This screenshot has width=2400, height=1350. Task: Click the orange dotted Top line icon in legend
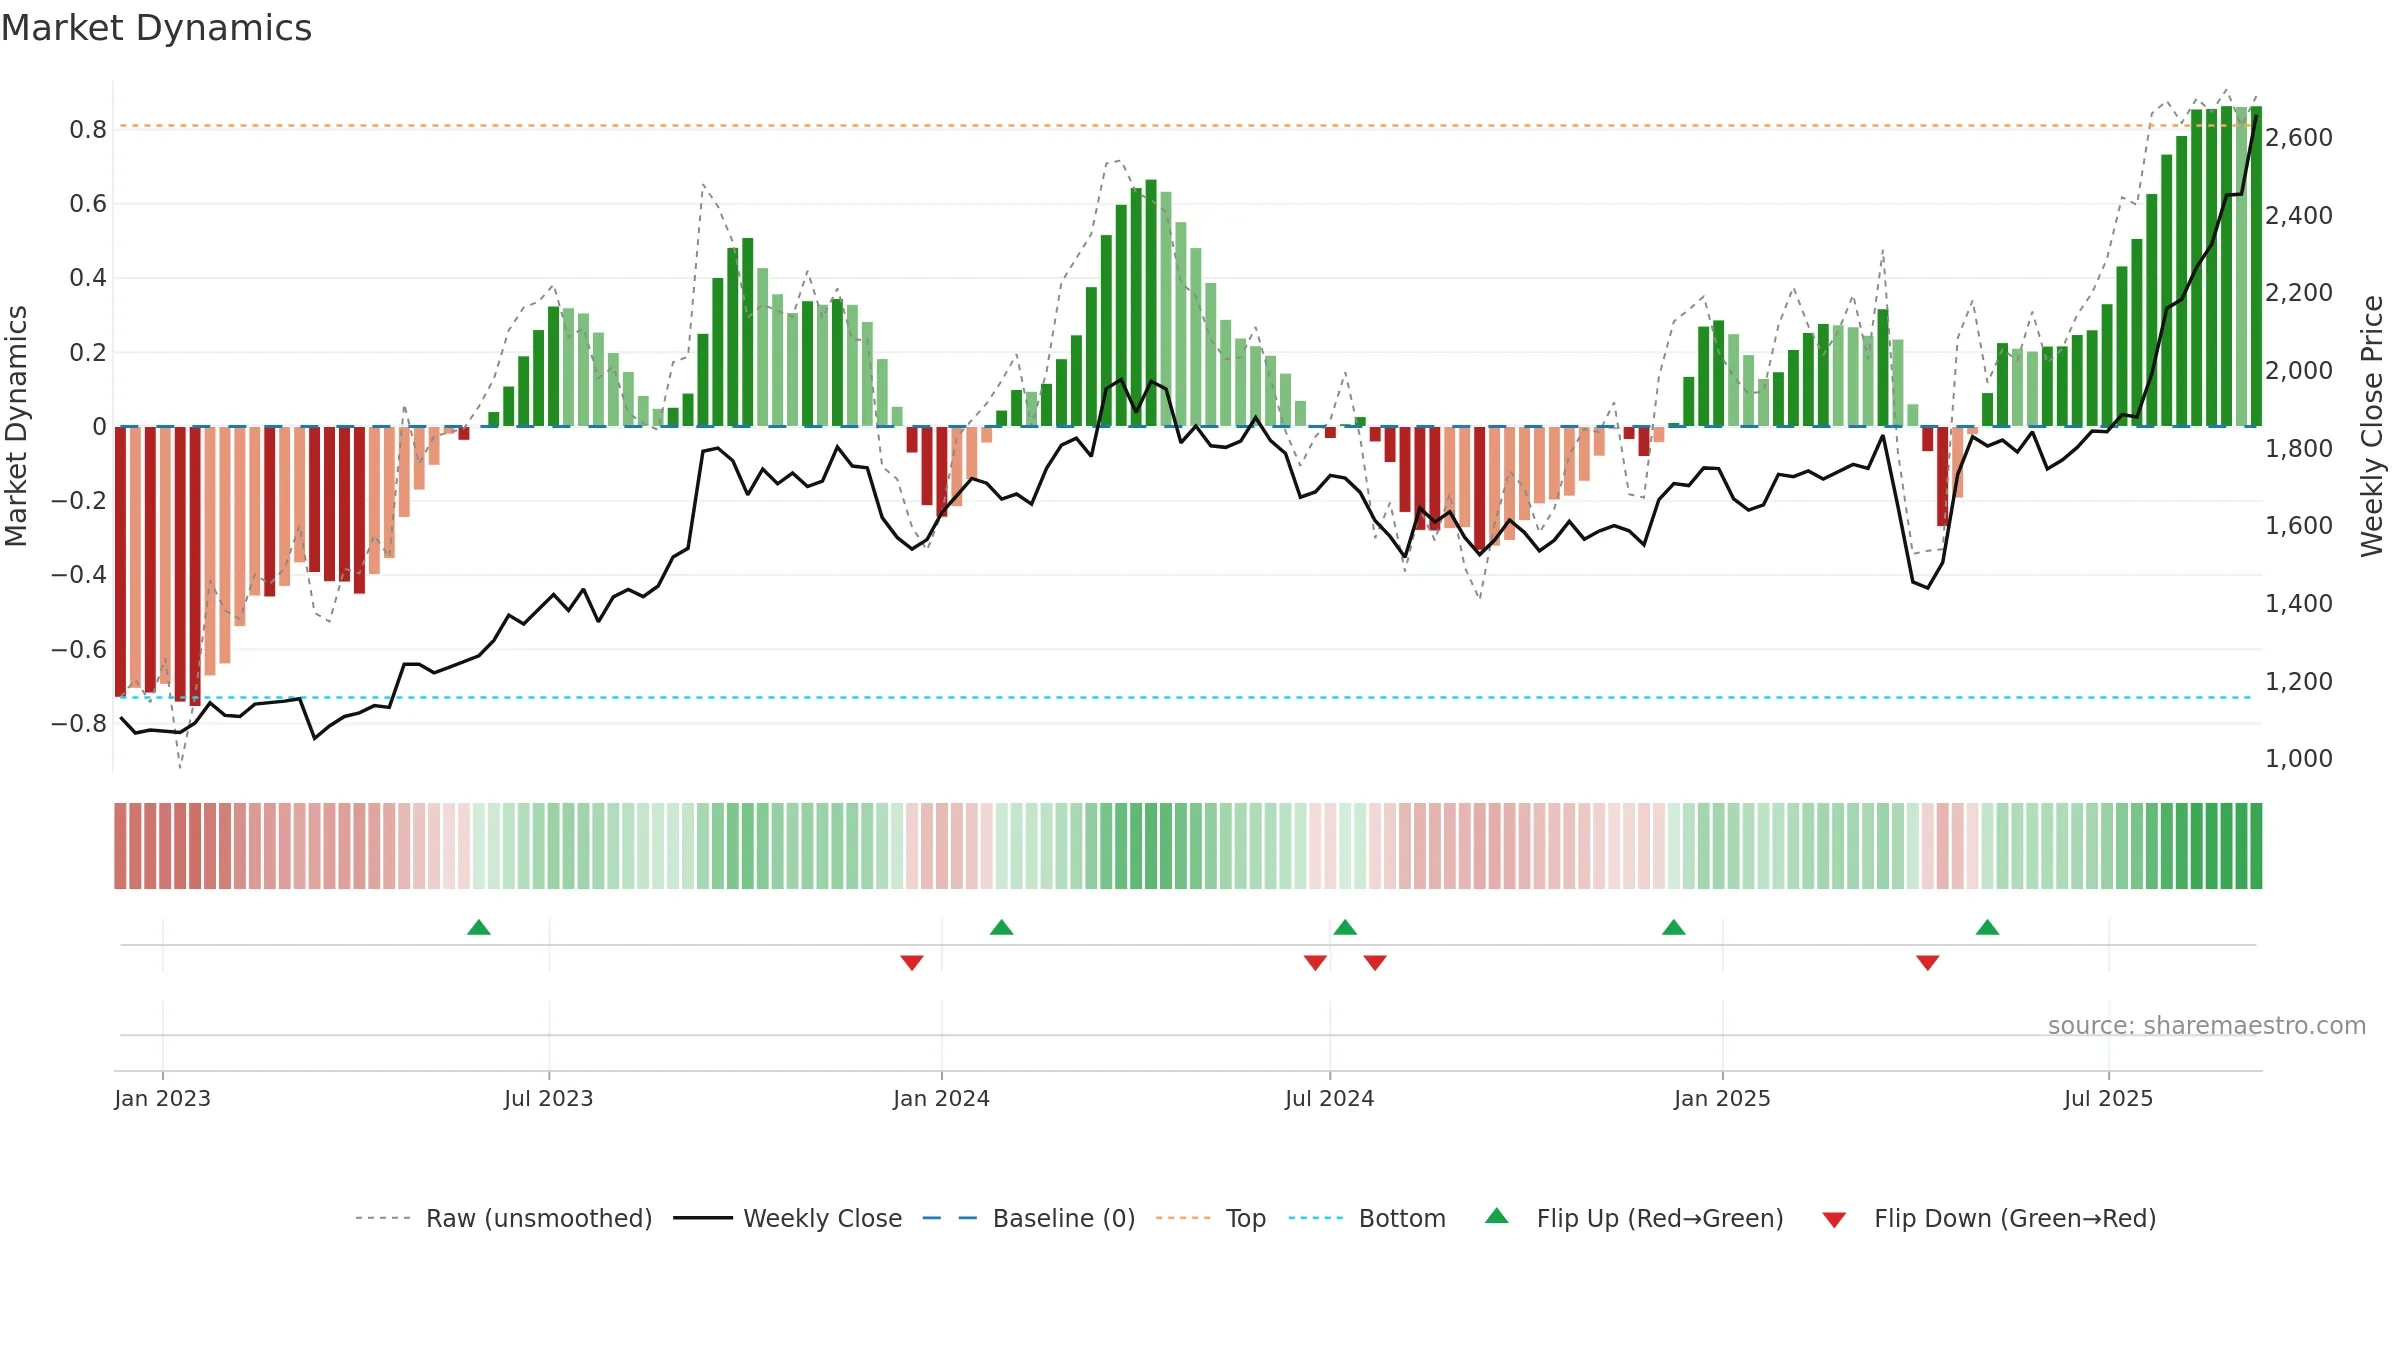click(1183, 1218)
